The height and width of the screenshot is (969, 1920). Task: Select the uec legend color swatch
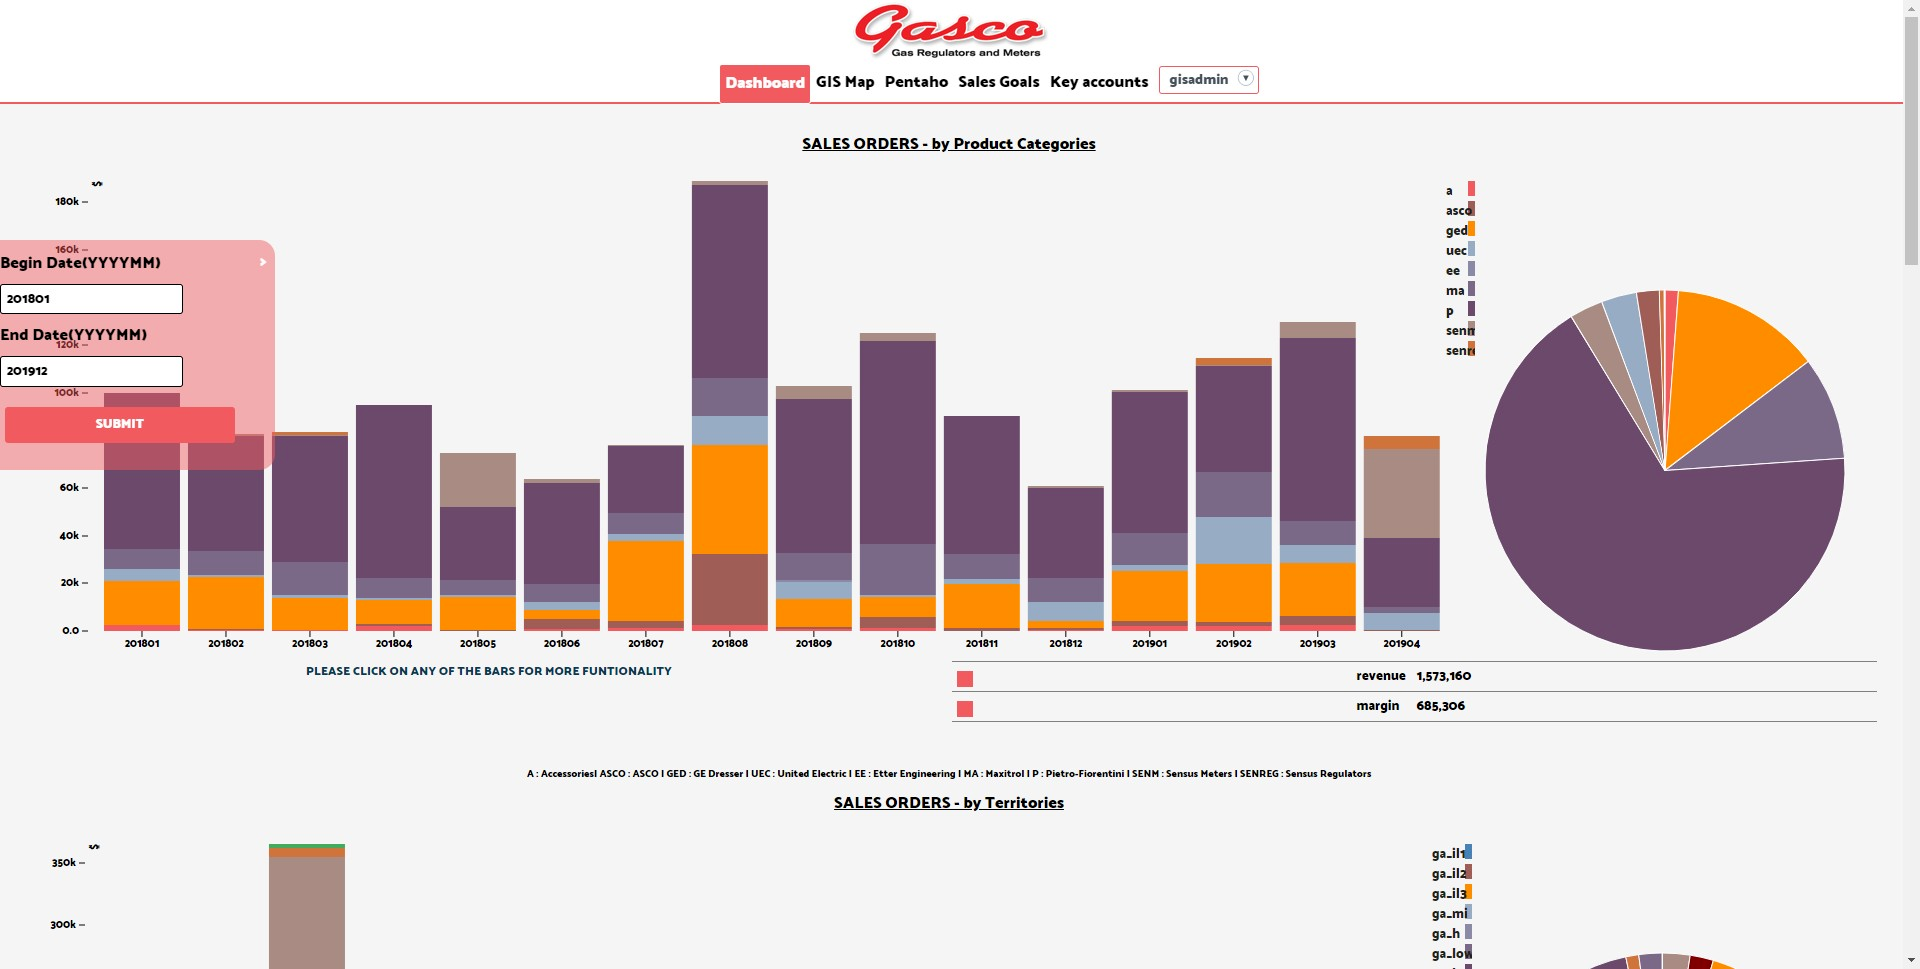point(1471,249)
